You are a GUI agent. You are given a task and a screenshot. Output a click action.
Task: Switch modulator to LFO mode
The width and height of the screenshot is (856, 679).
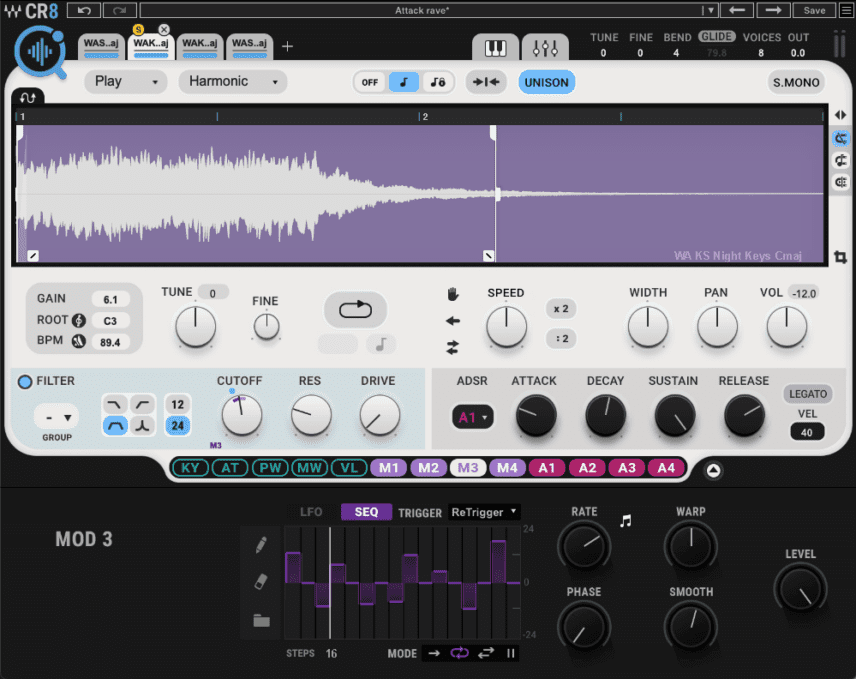pos(311,512)
